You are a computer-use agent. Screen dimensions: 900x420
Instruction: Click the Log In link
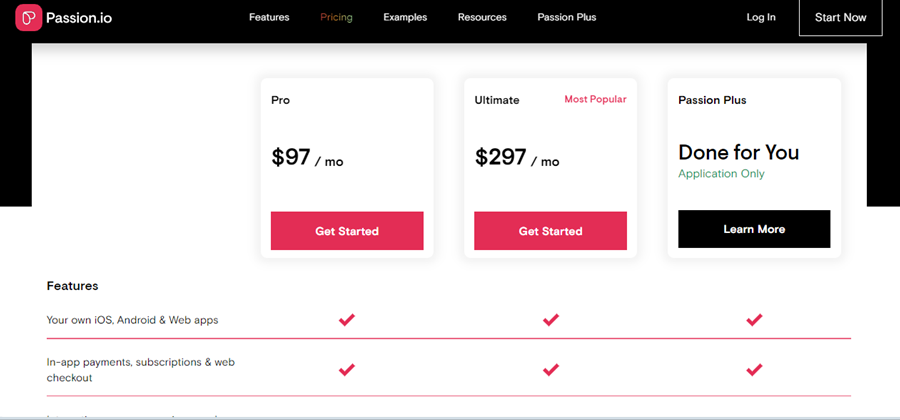click(x=761, y=17)
